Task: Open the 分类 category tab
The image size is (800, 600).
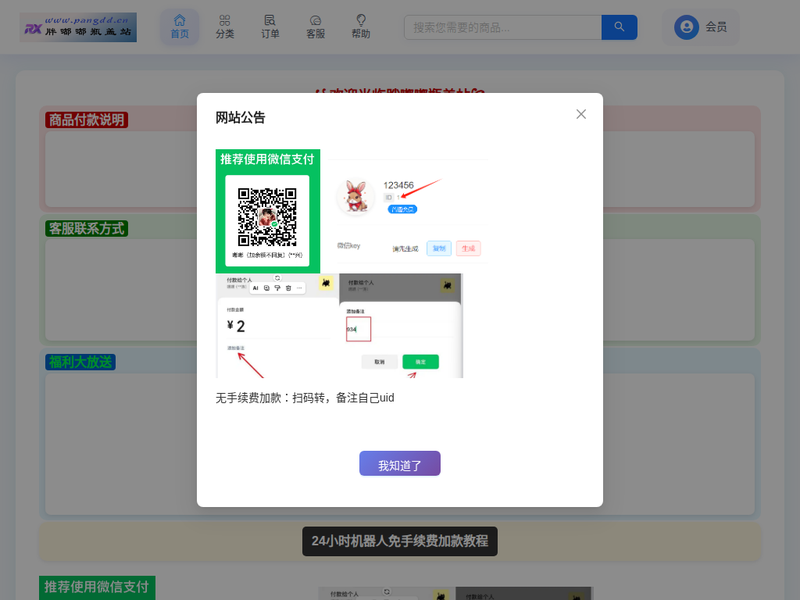Action: pyautogui.click(x=224, y=27)
